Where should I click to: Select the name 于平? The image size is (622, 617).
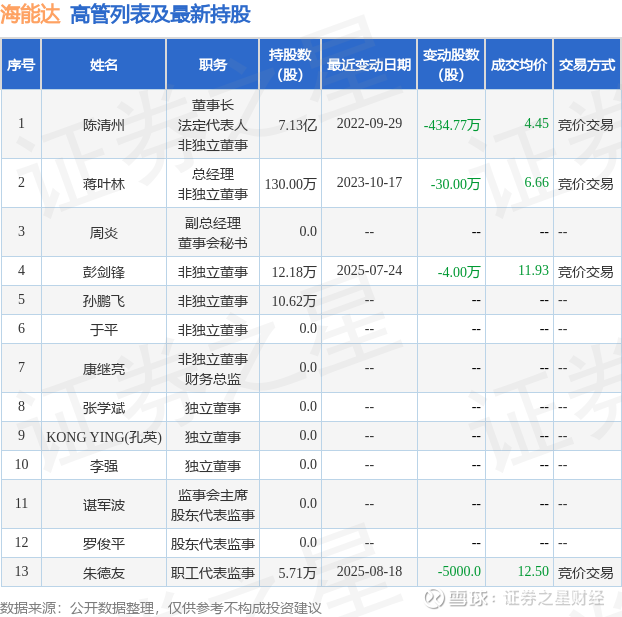point(104,330)
